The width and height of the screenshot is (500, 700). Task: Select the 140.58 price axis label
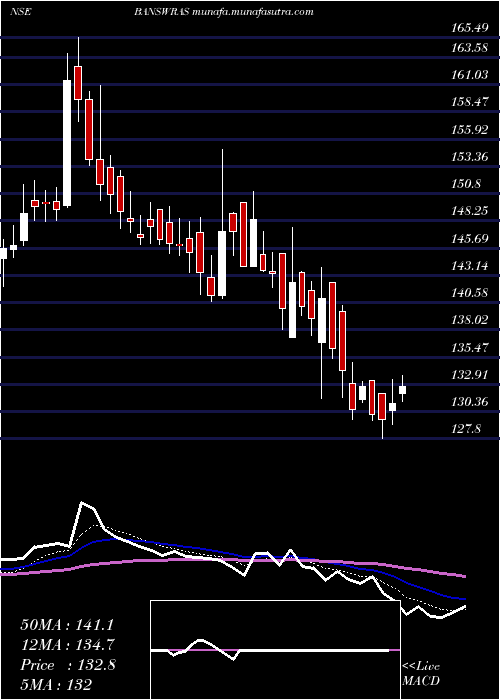[469, 293]
